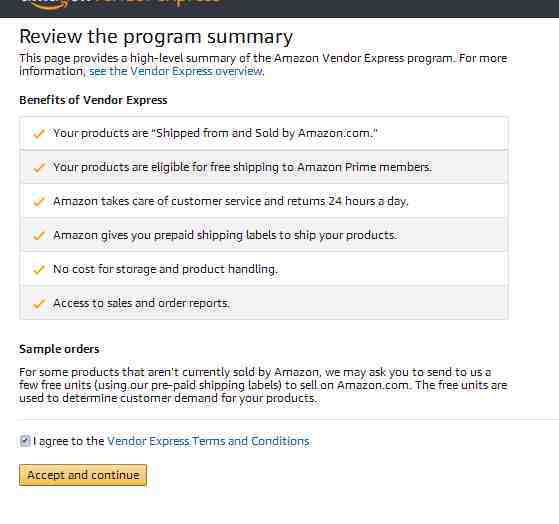This screenshot has height=524, width=559.
Task: Click the "Sample orders" section heading
Action: [59, 349]
